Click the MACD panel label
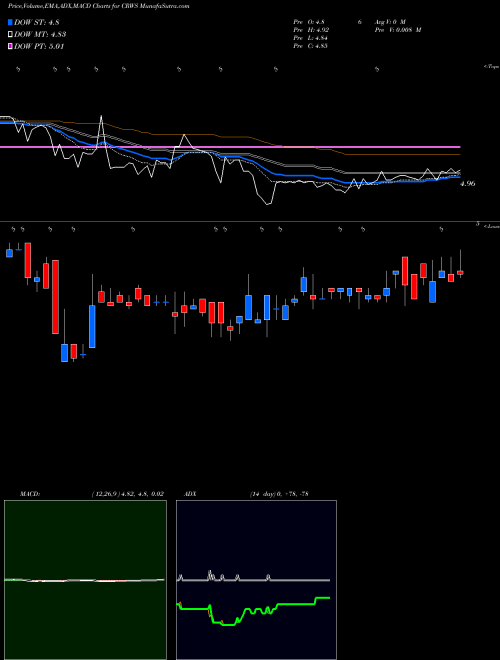500x660 pixels. click(x=30, y=494)
